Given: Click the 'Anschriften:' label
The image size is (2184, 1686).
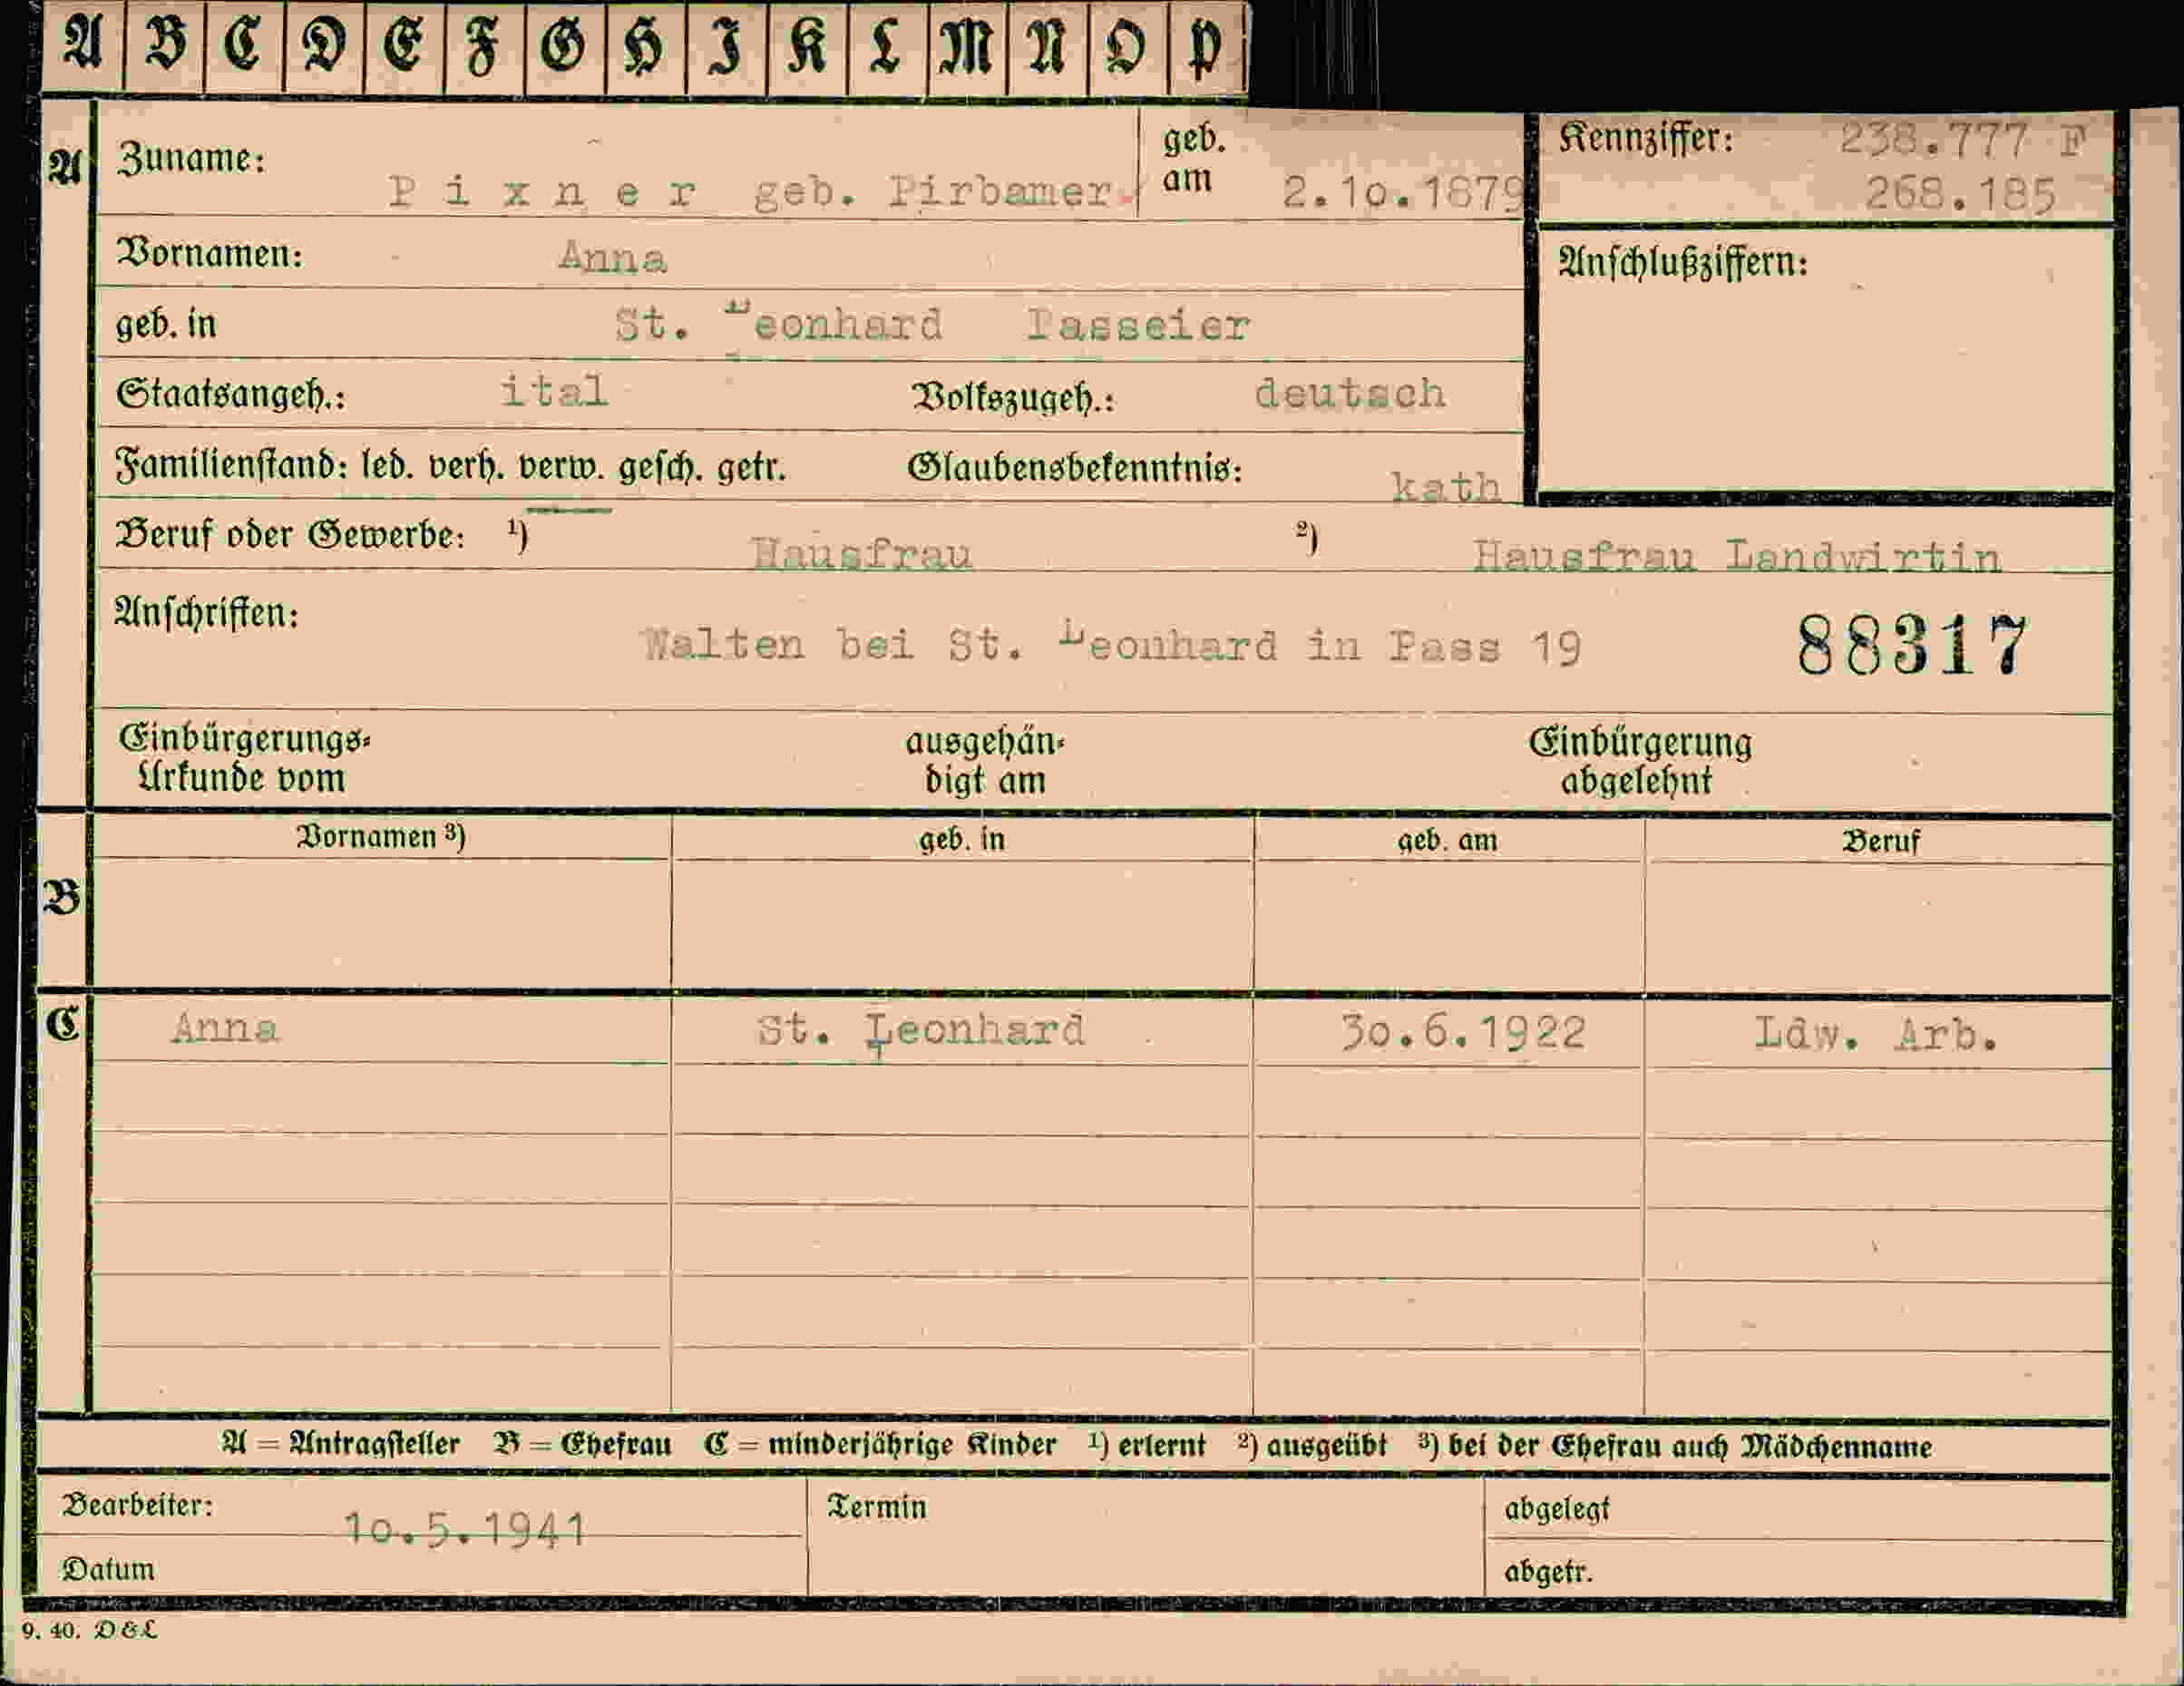Looking at the screenshot, I should click(207, 612).
